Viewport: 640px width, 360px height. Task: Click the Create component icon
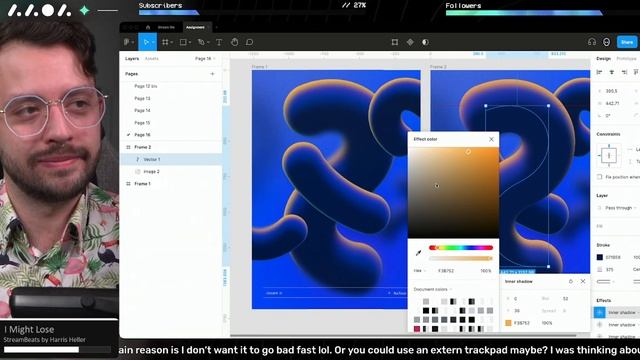tap(410, 42)
